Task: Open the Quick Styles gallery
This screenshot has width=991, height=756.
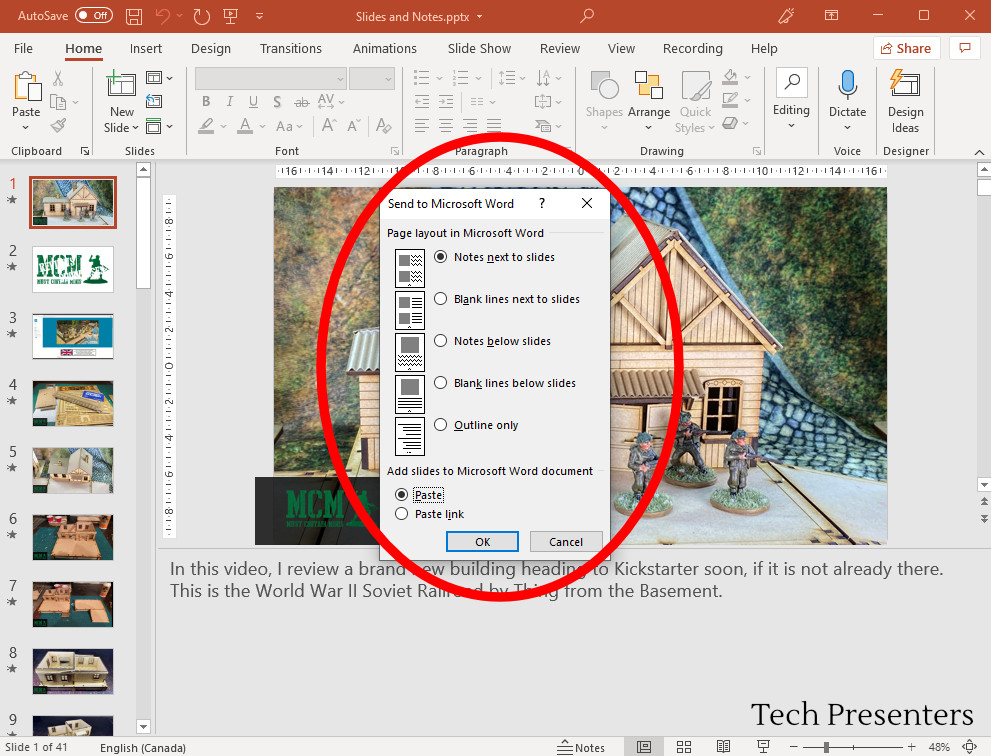Action: click(695, 101)
